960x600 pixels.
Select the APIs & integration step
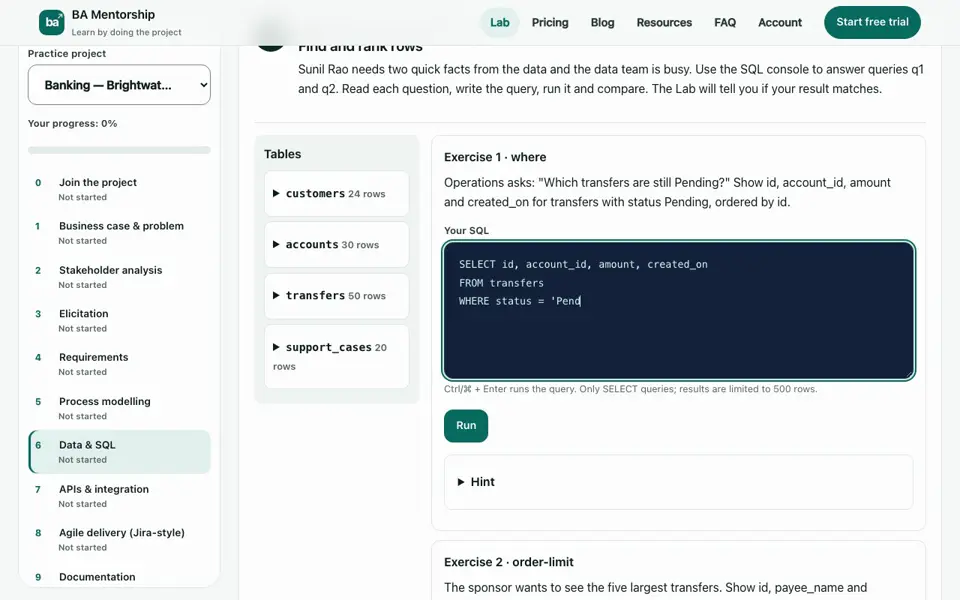click(x=119, y=496)
